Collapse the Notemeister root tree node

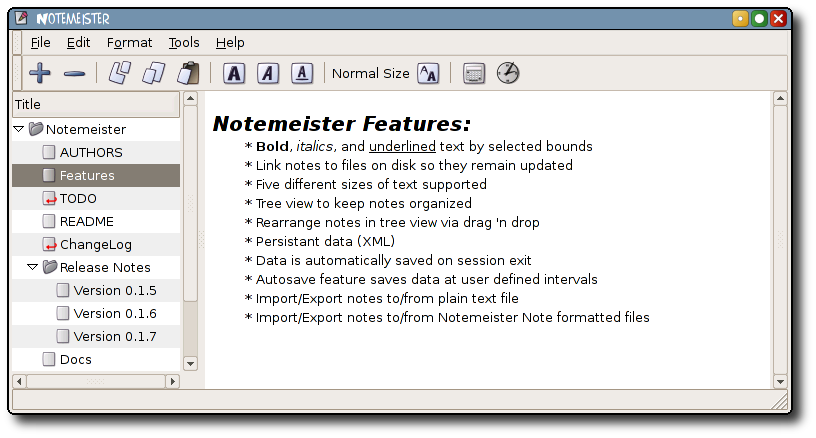(x=19, y=129)
